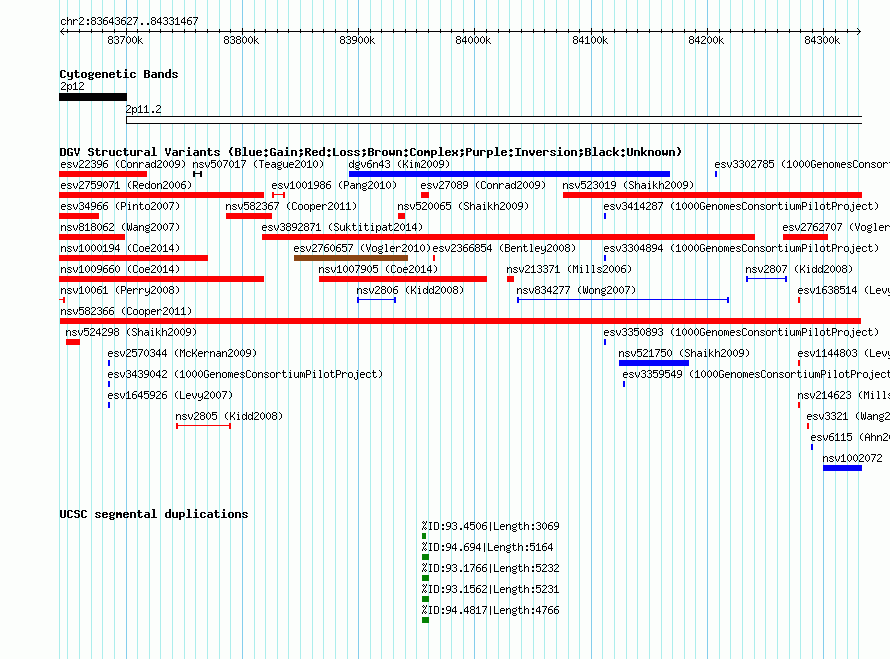Click esv3414287 (1000GenomesConsortiumPilotProject) label
Screen dimensions: 890x659
point(741,206)
